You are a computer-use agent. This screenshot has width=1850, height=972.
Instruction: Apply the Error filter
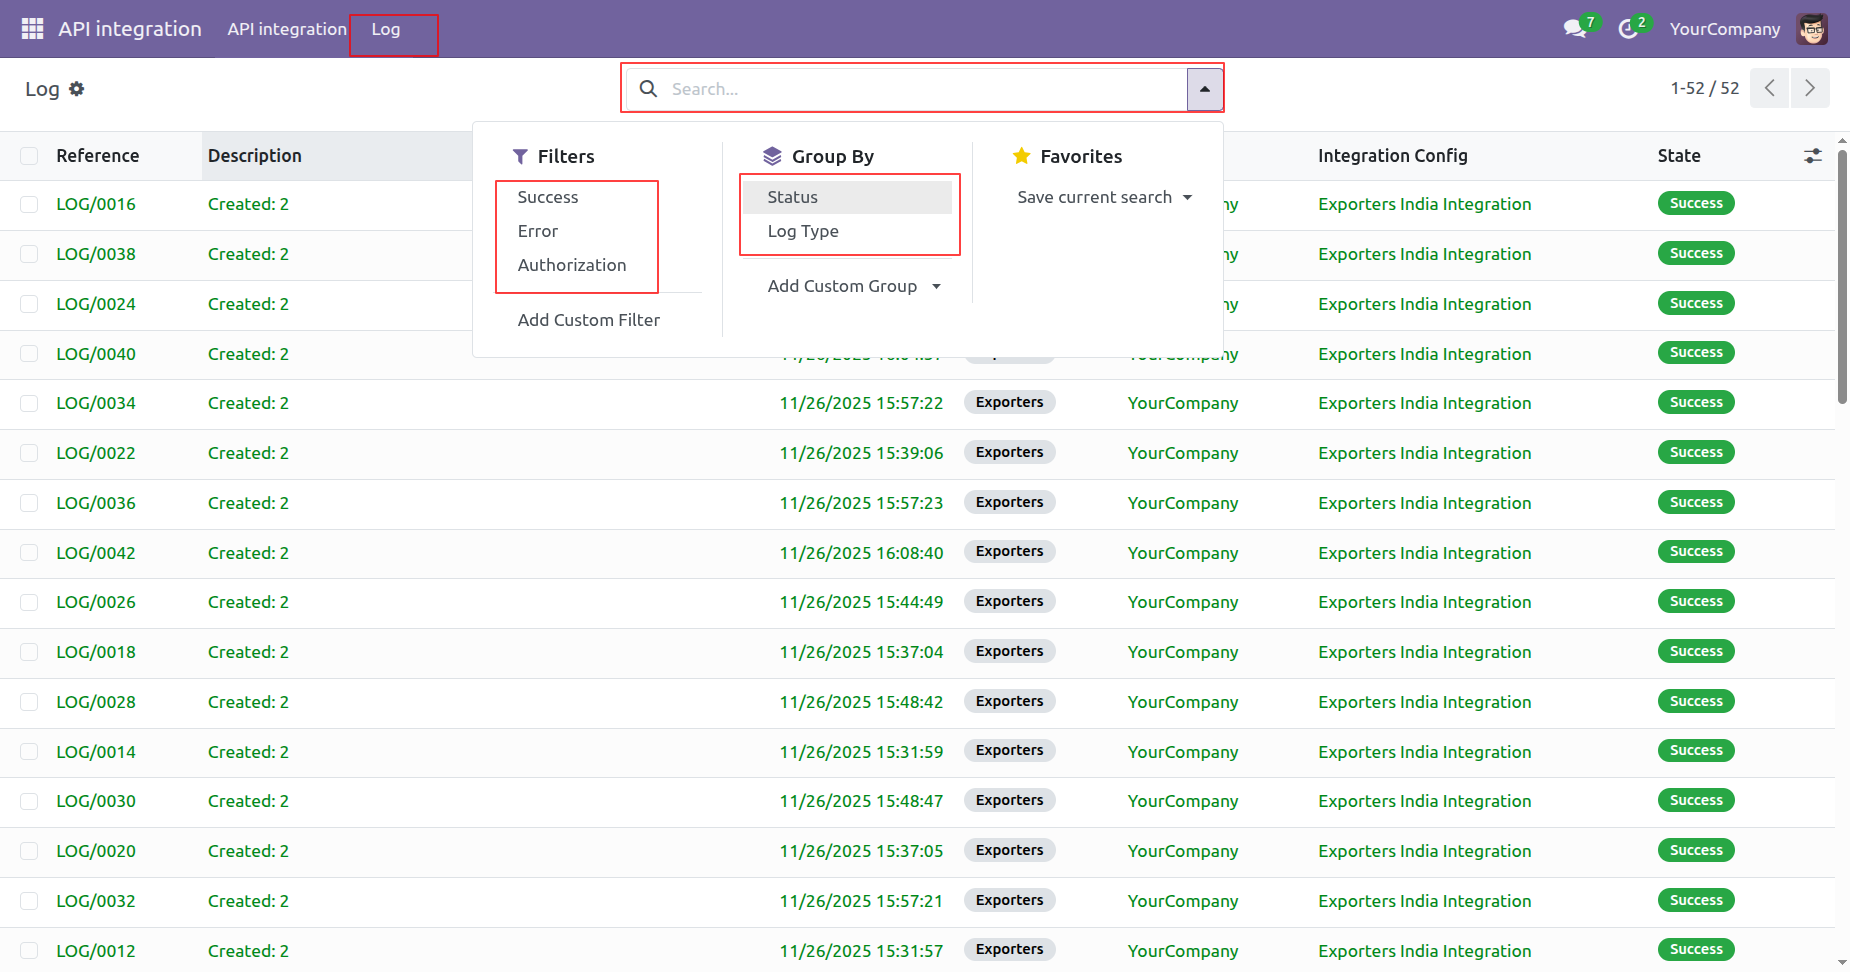(538, 231)
